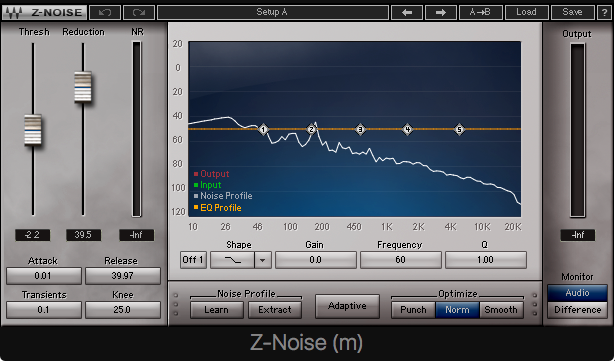Click the green Input legend entry
The height and width of the screenshot is (361, 615).
point(207,185)
